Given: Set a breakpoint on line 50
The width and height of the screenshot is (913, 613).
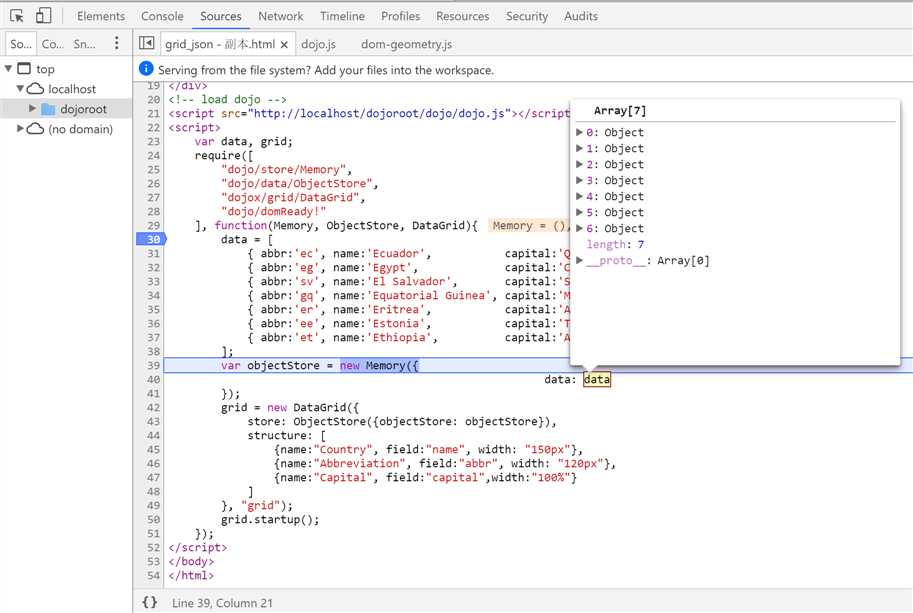Looking at the screenshot, I should pos(152,520).
